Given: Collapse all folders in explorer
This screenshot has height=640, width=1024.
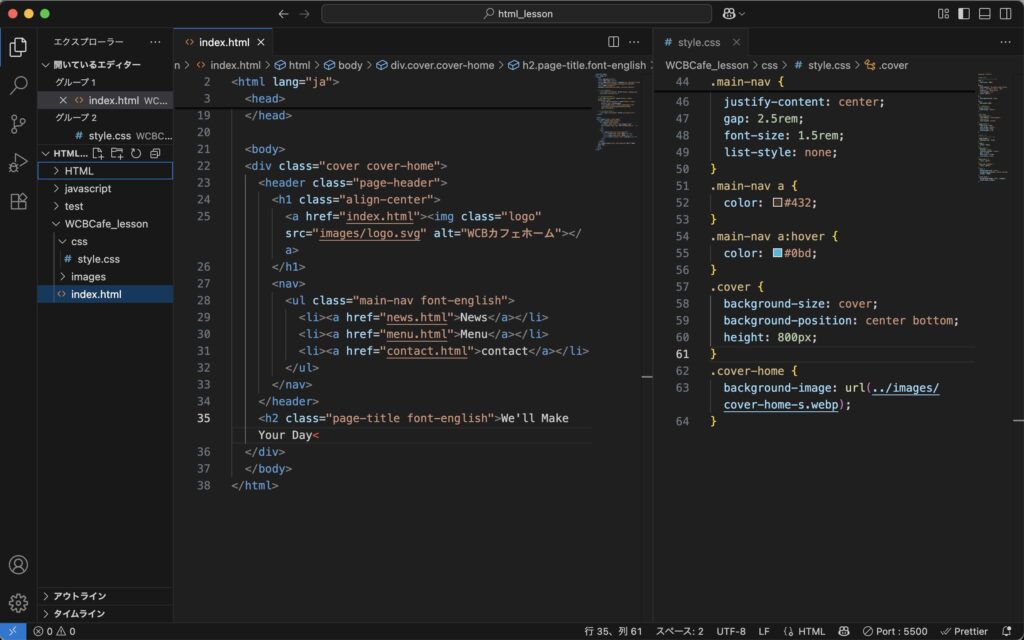Looking at the screenshot, I should pyautogui.click(x=155, y=153).
